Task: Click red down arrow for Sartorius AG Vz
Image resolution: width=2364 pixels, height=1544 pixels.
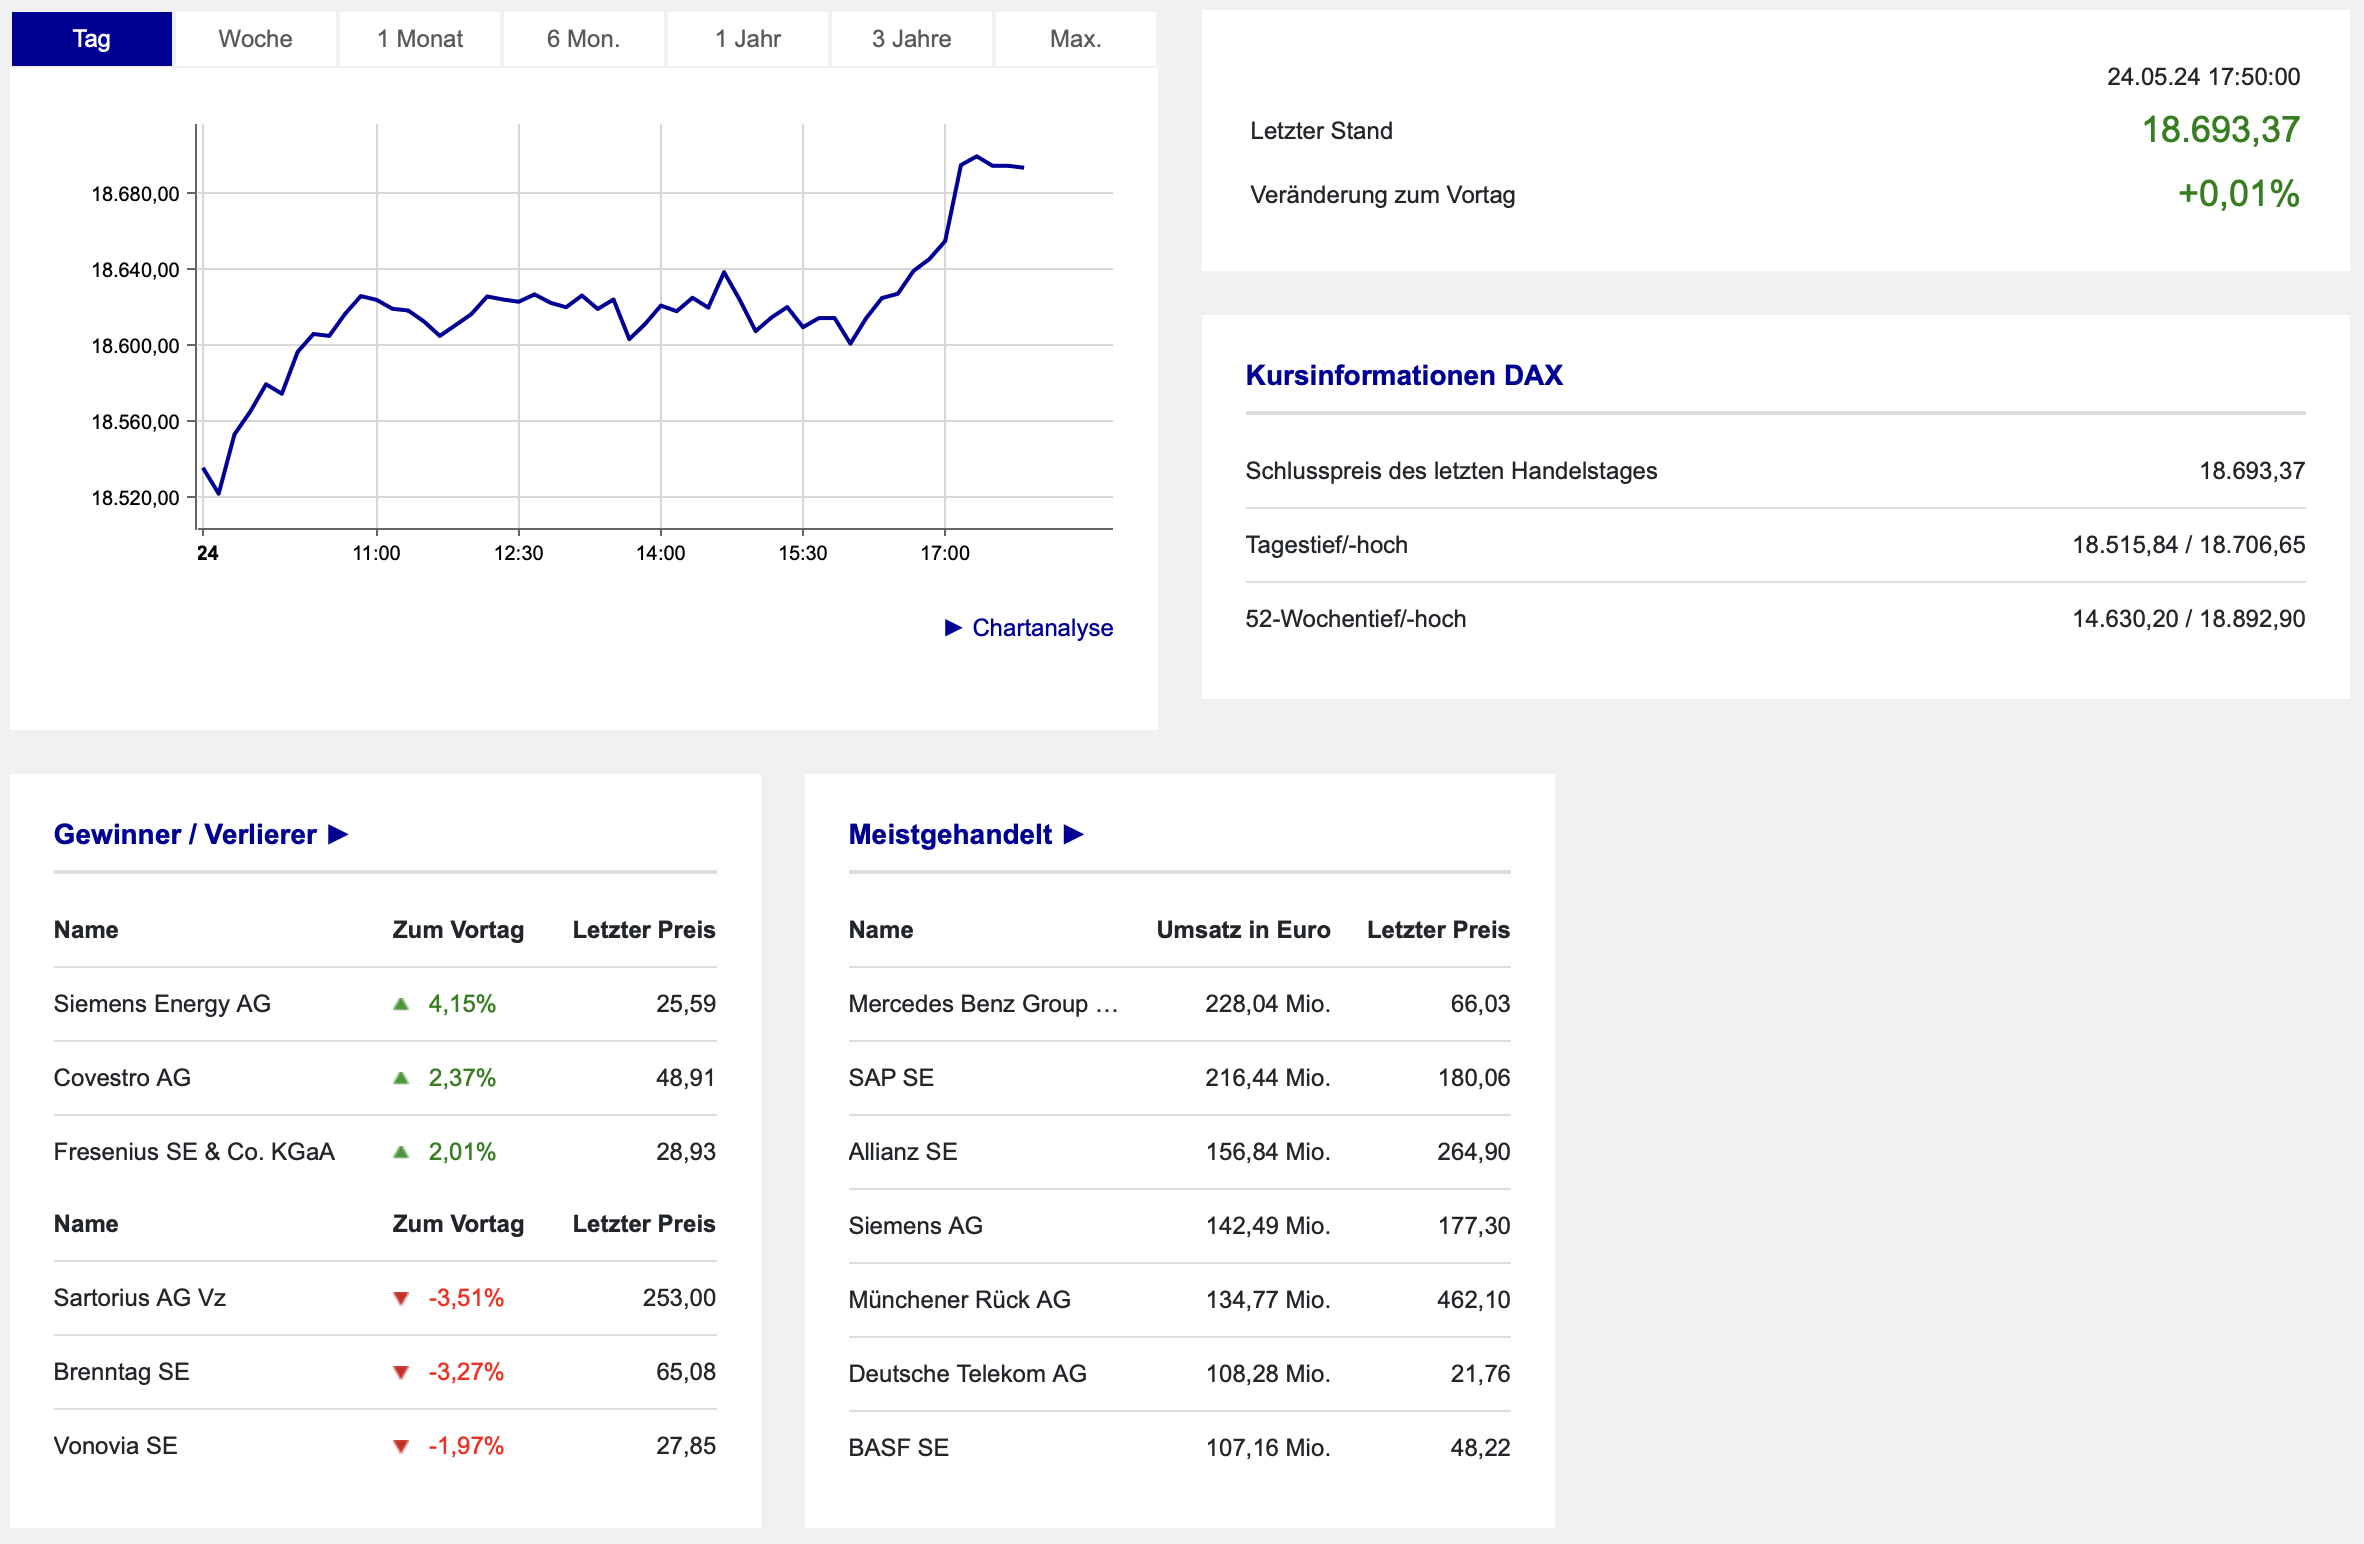Action: [x=401, y=1298]
